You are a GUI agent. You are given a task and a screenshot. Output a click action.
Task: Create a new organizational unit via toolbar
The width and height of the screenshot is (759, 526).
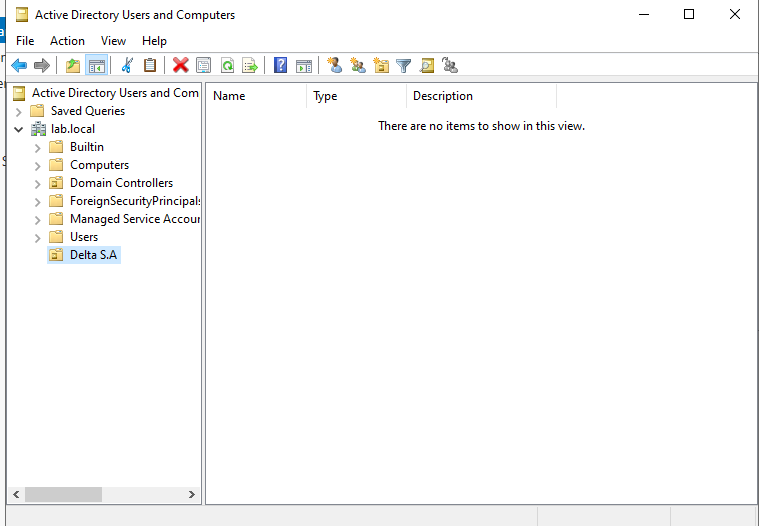click(x=381, y=66)
